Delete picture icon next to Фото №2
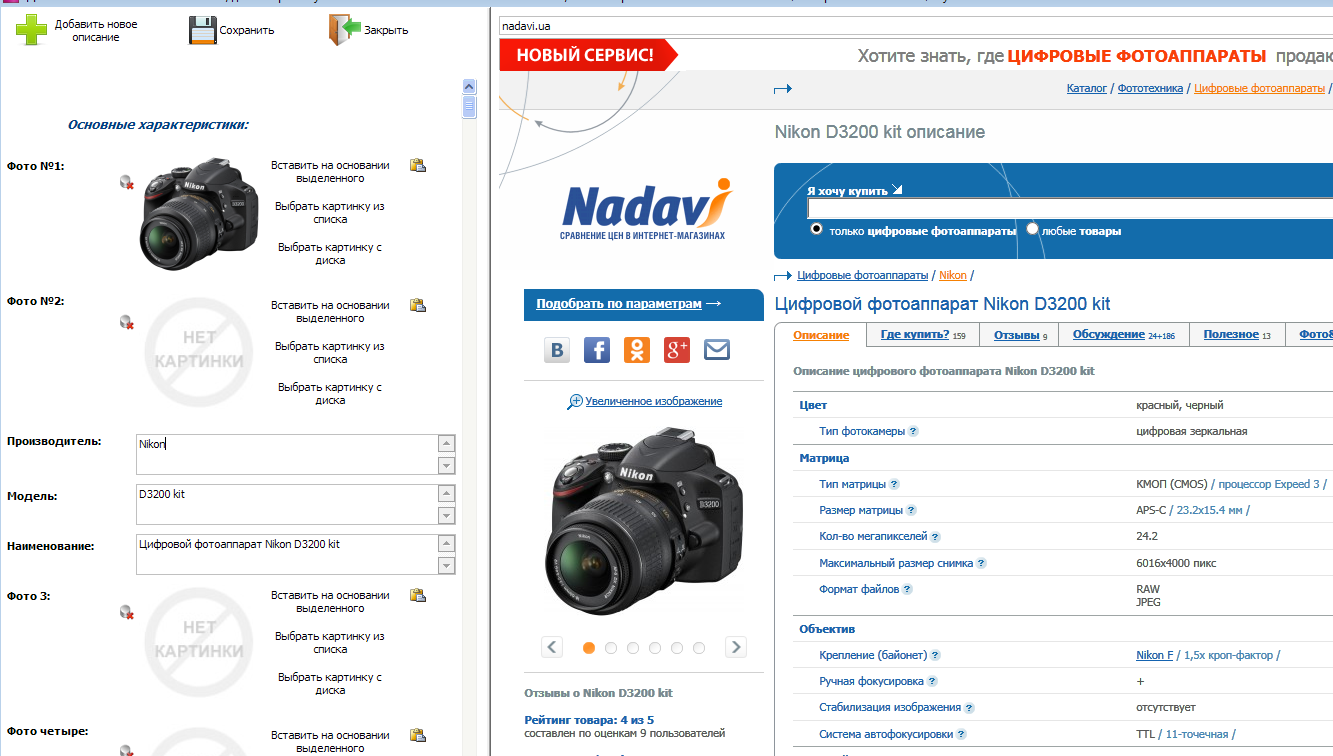1333x756 pixels. (x=127, y=322)
